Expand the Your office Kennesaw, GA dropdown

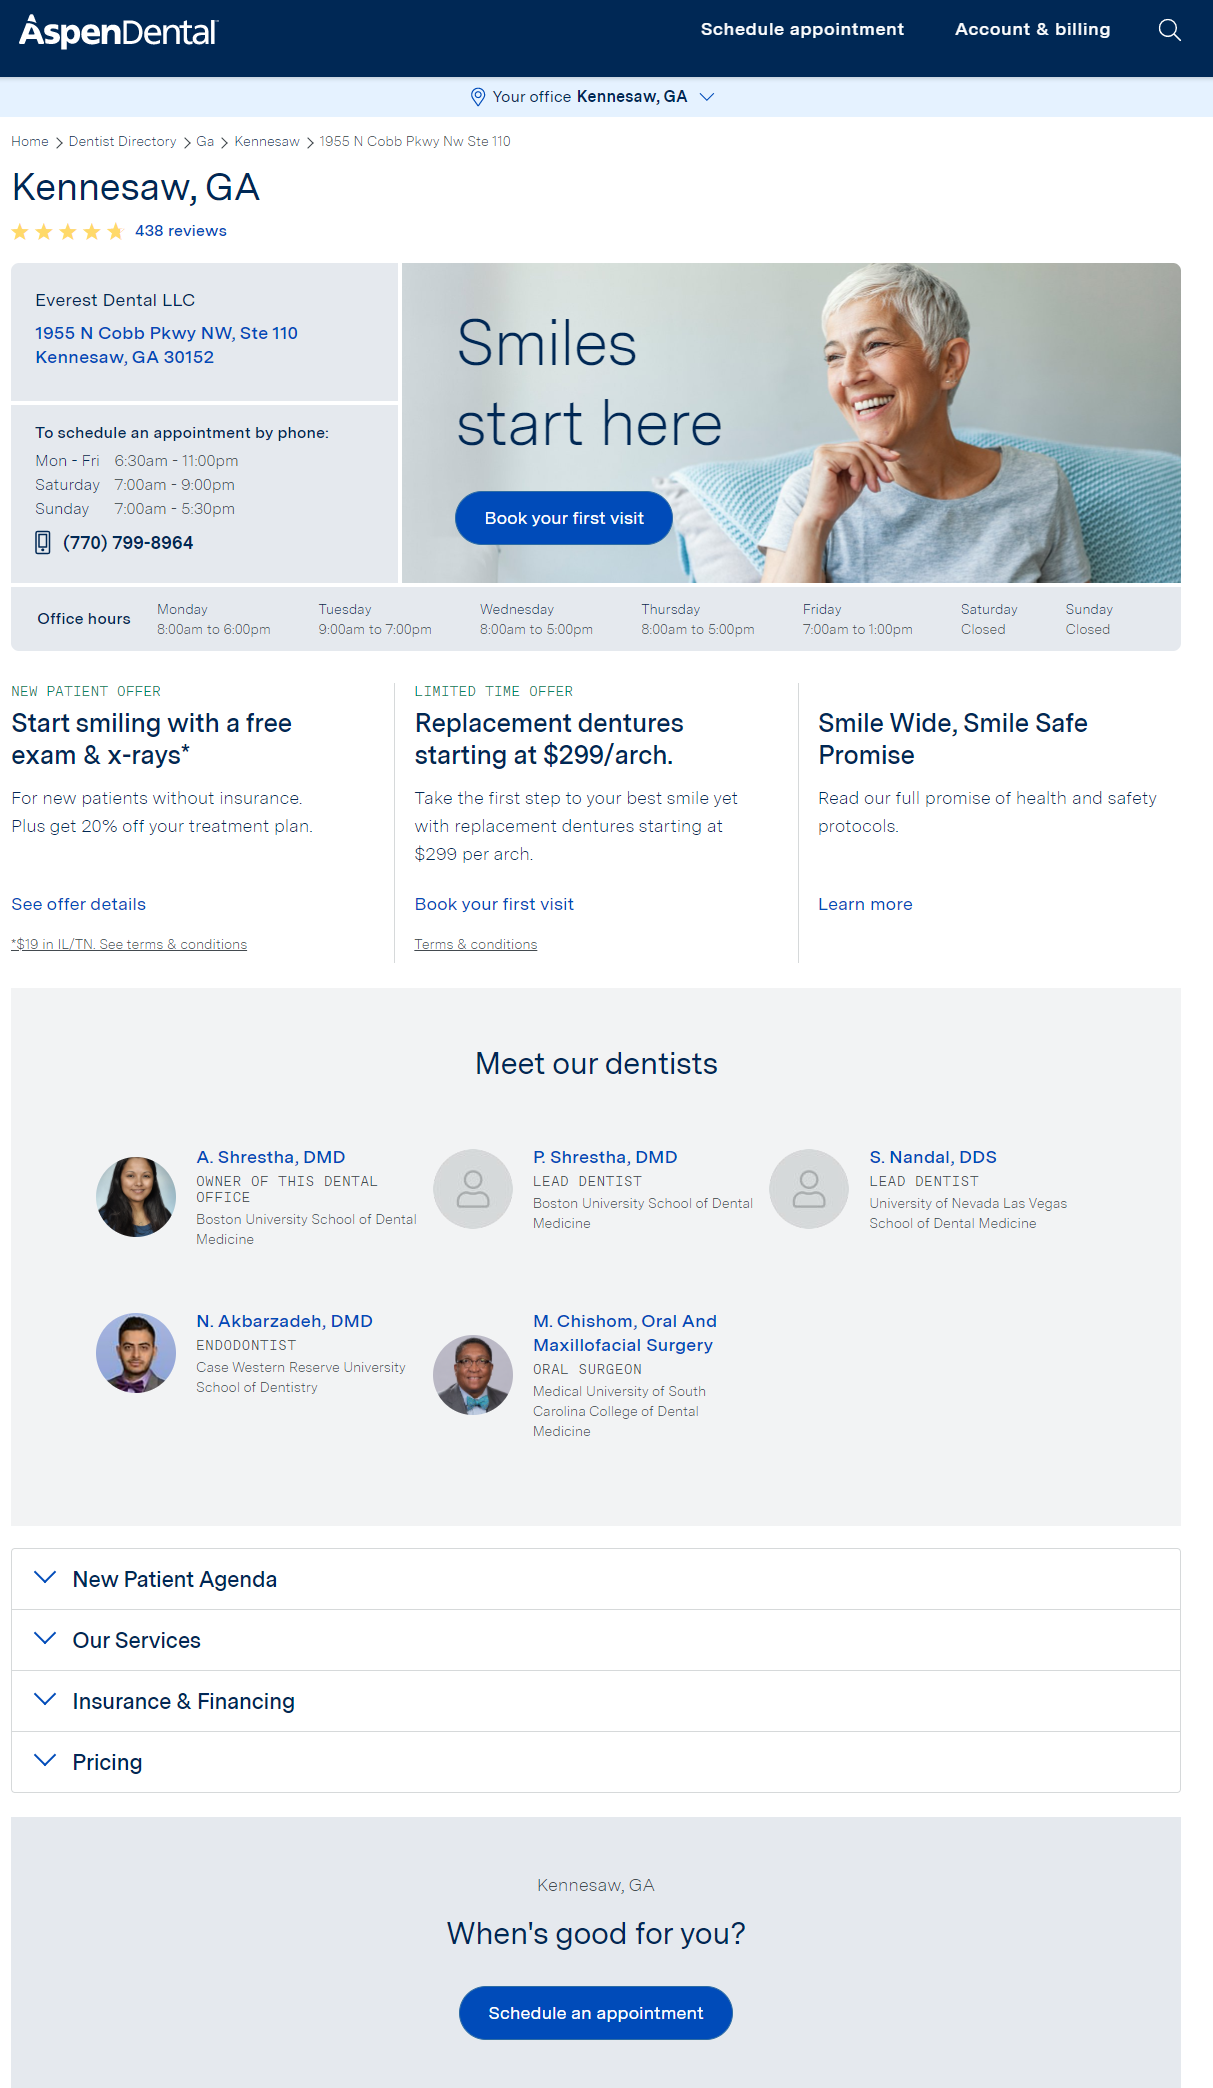pyautogui.click(x=593, y=97)
